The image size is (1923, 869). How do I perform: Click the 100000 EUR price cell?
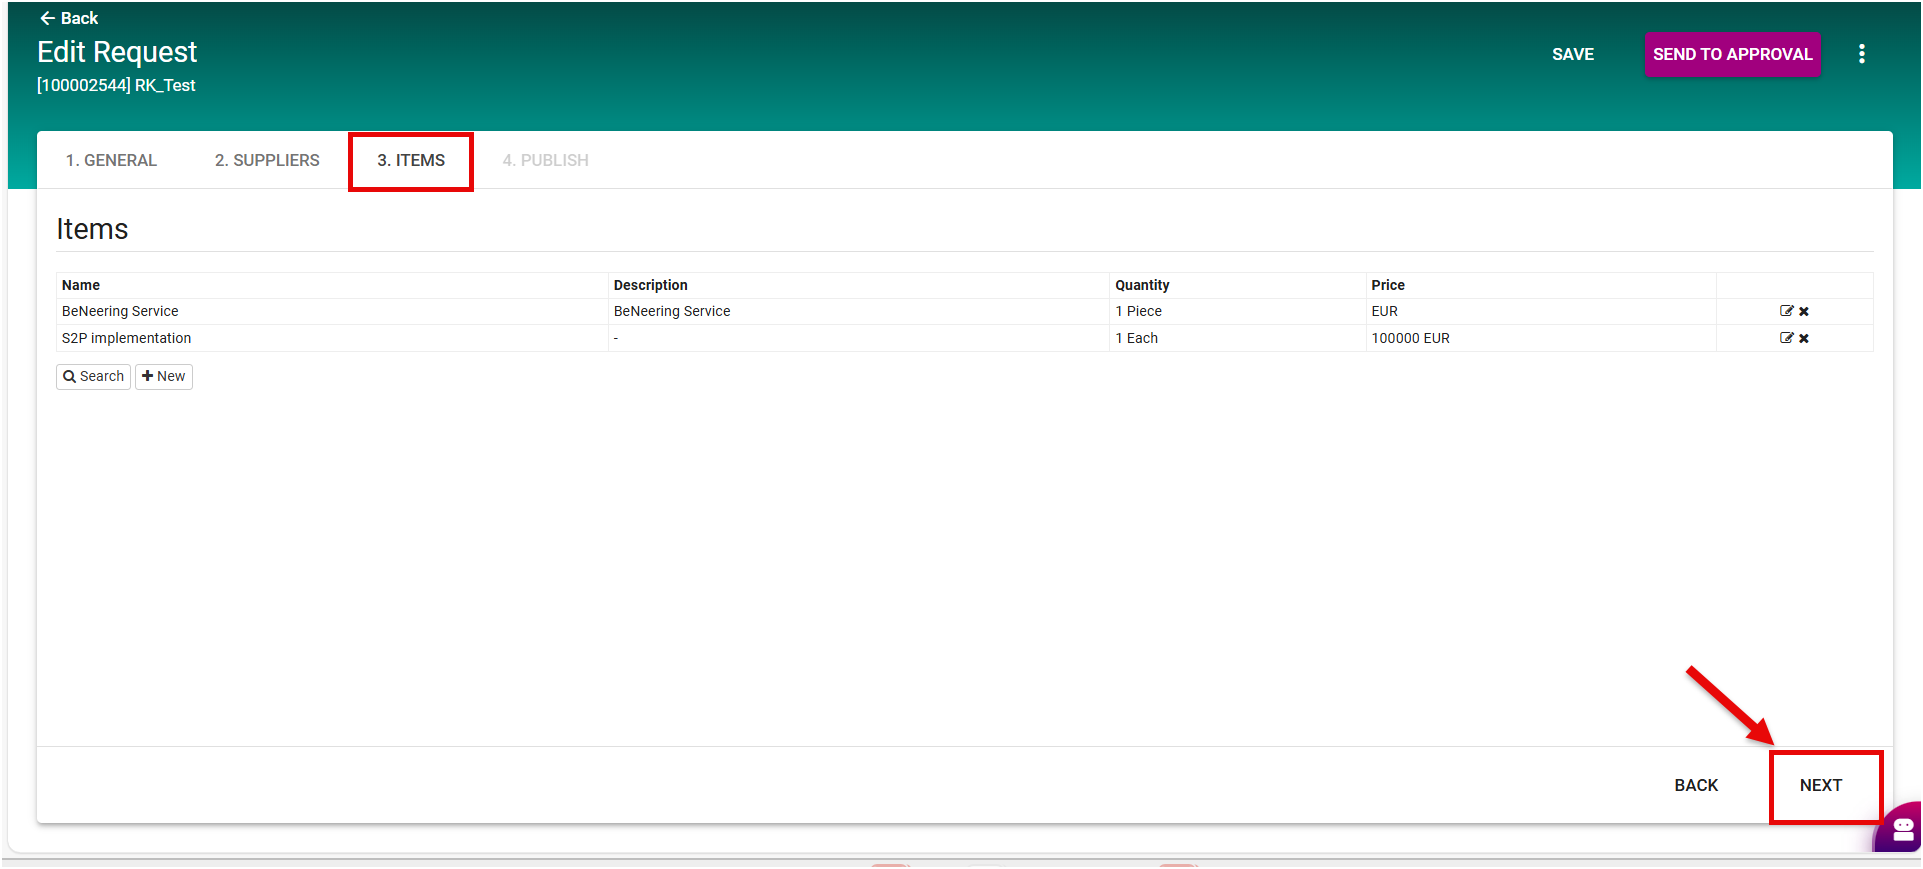coord(1410,338)
